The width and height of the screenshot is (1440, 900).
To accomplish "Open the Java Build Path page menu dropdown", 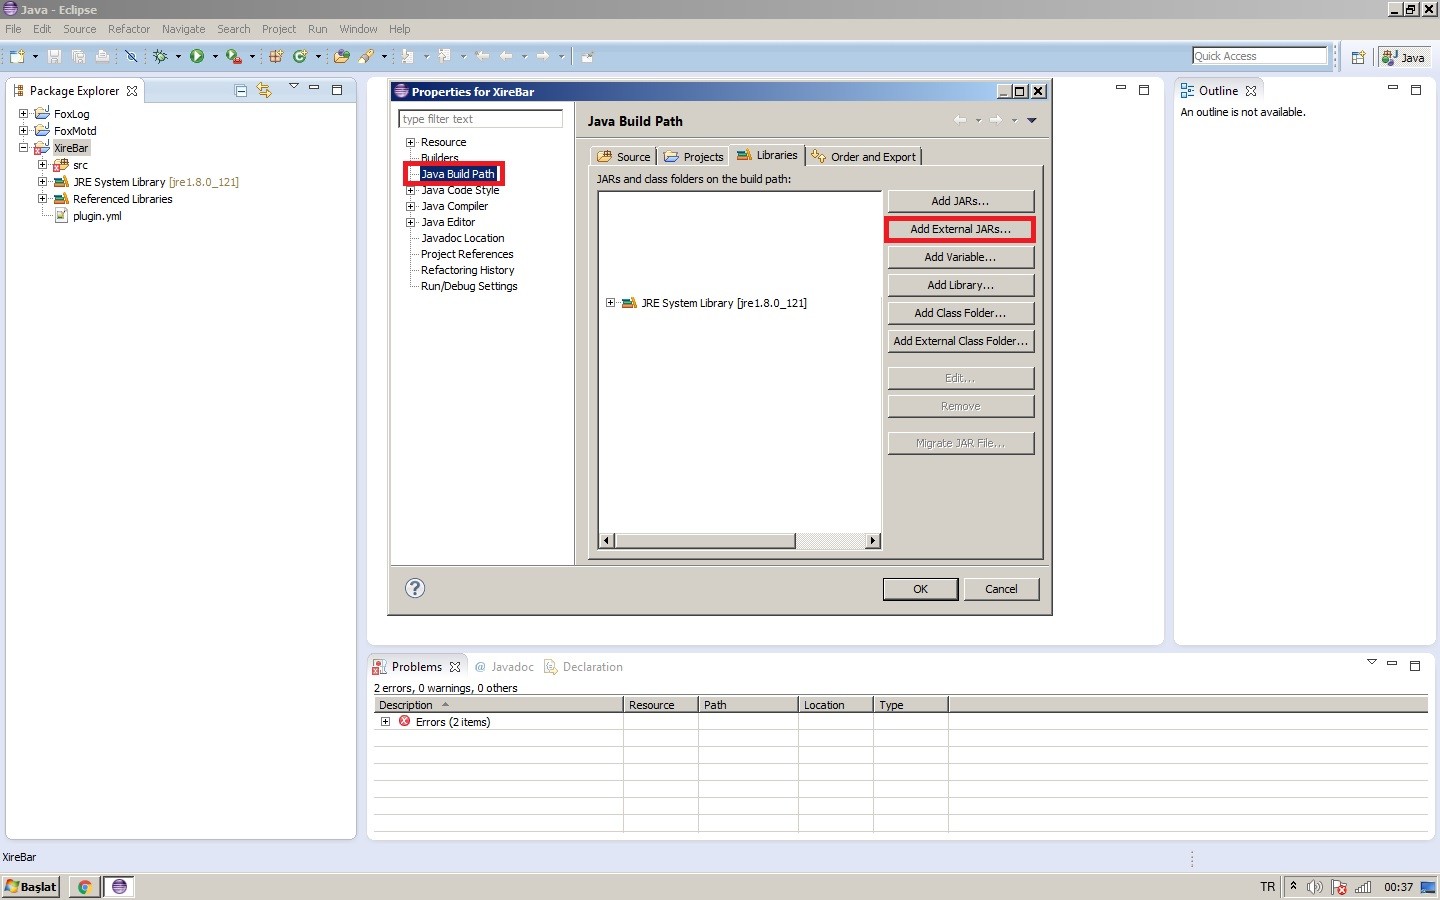I will pos(1032,120).
